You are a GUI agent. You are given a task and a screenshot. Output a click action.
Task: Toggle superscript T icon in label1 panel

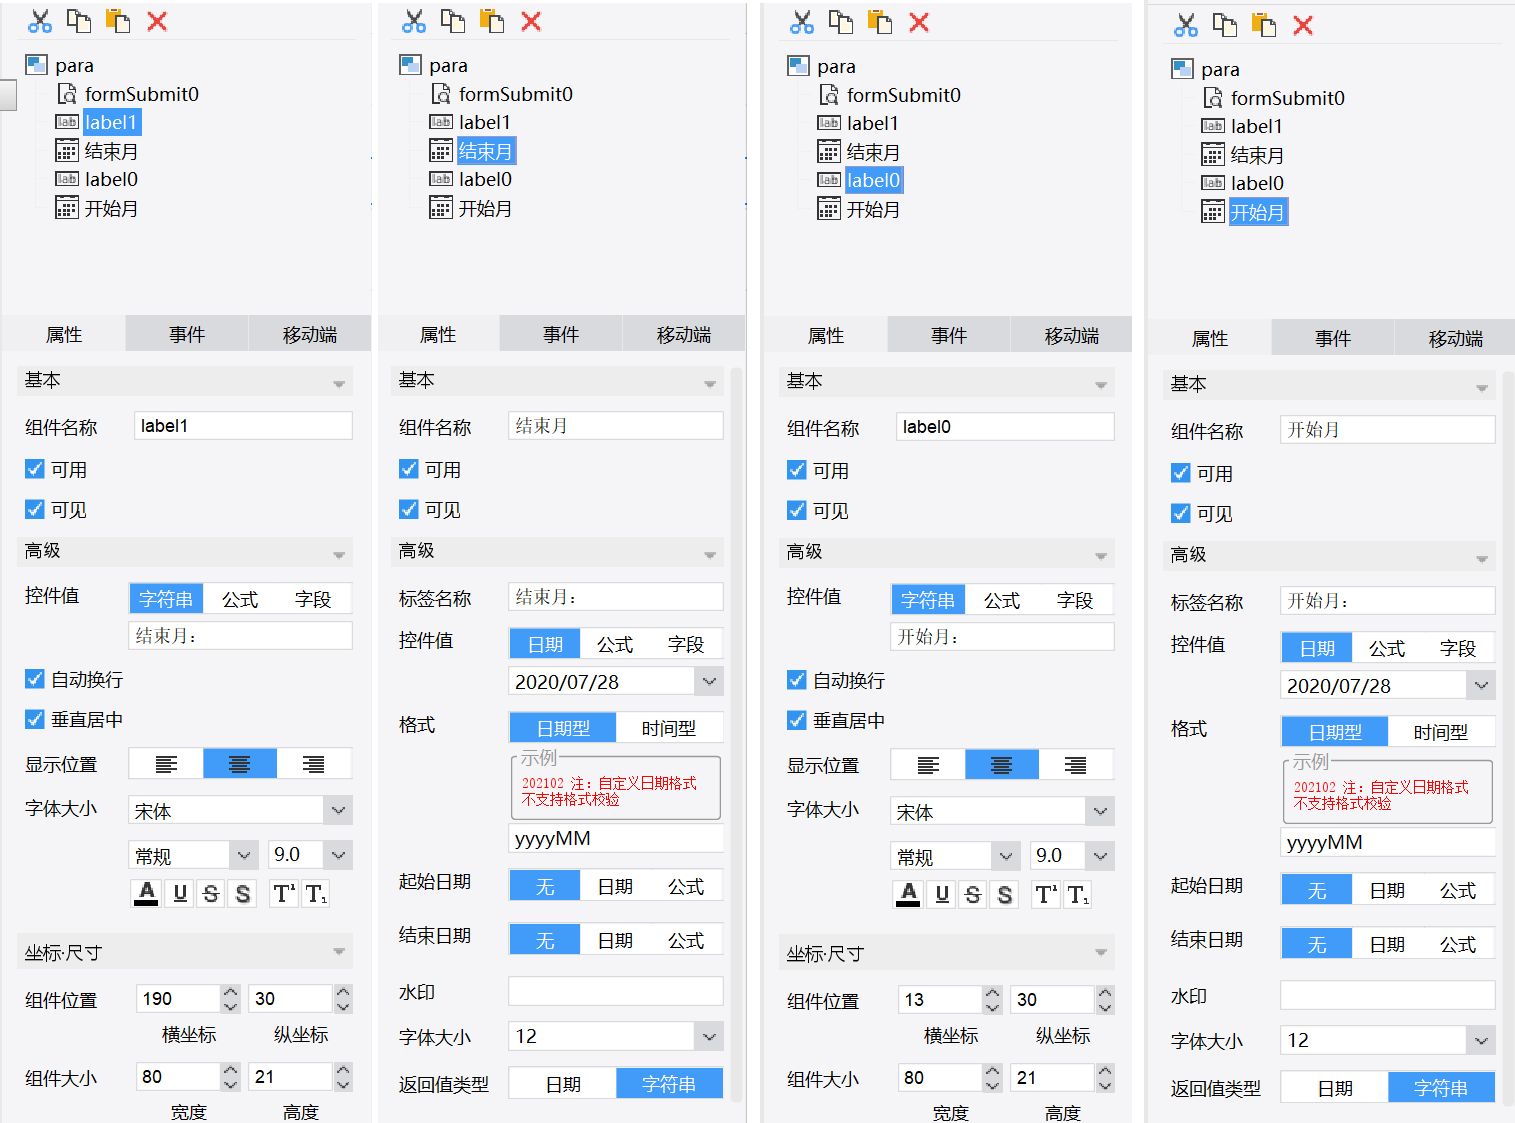[x=284, y=893]
